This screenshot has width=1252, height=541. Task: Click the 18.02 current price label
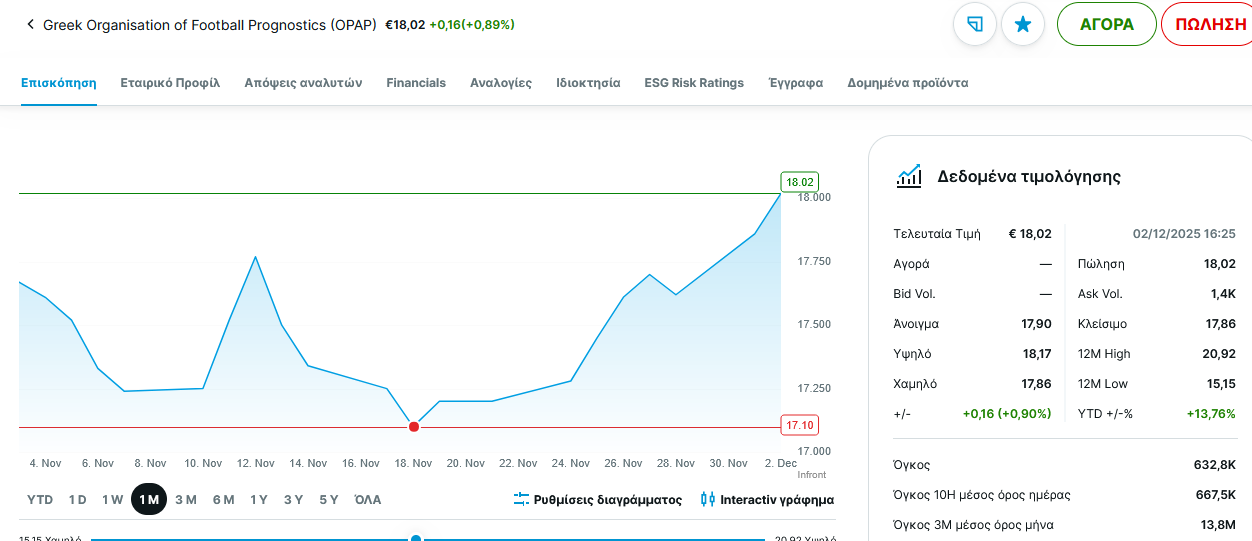(800, 182)
